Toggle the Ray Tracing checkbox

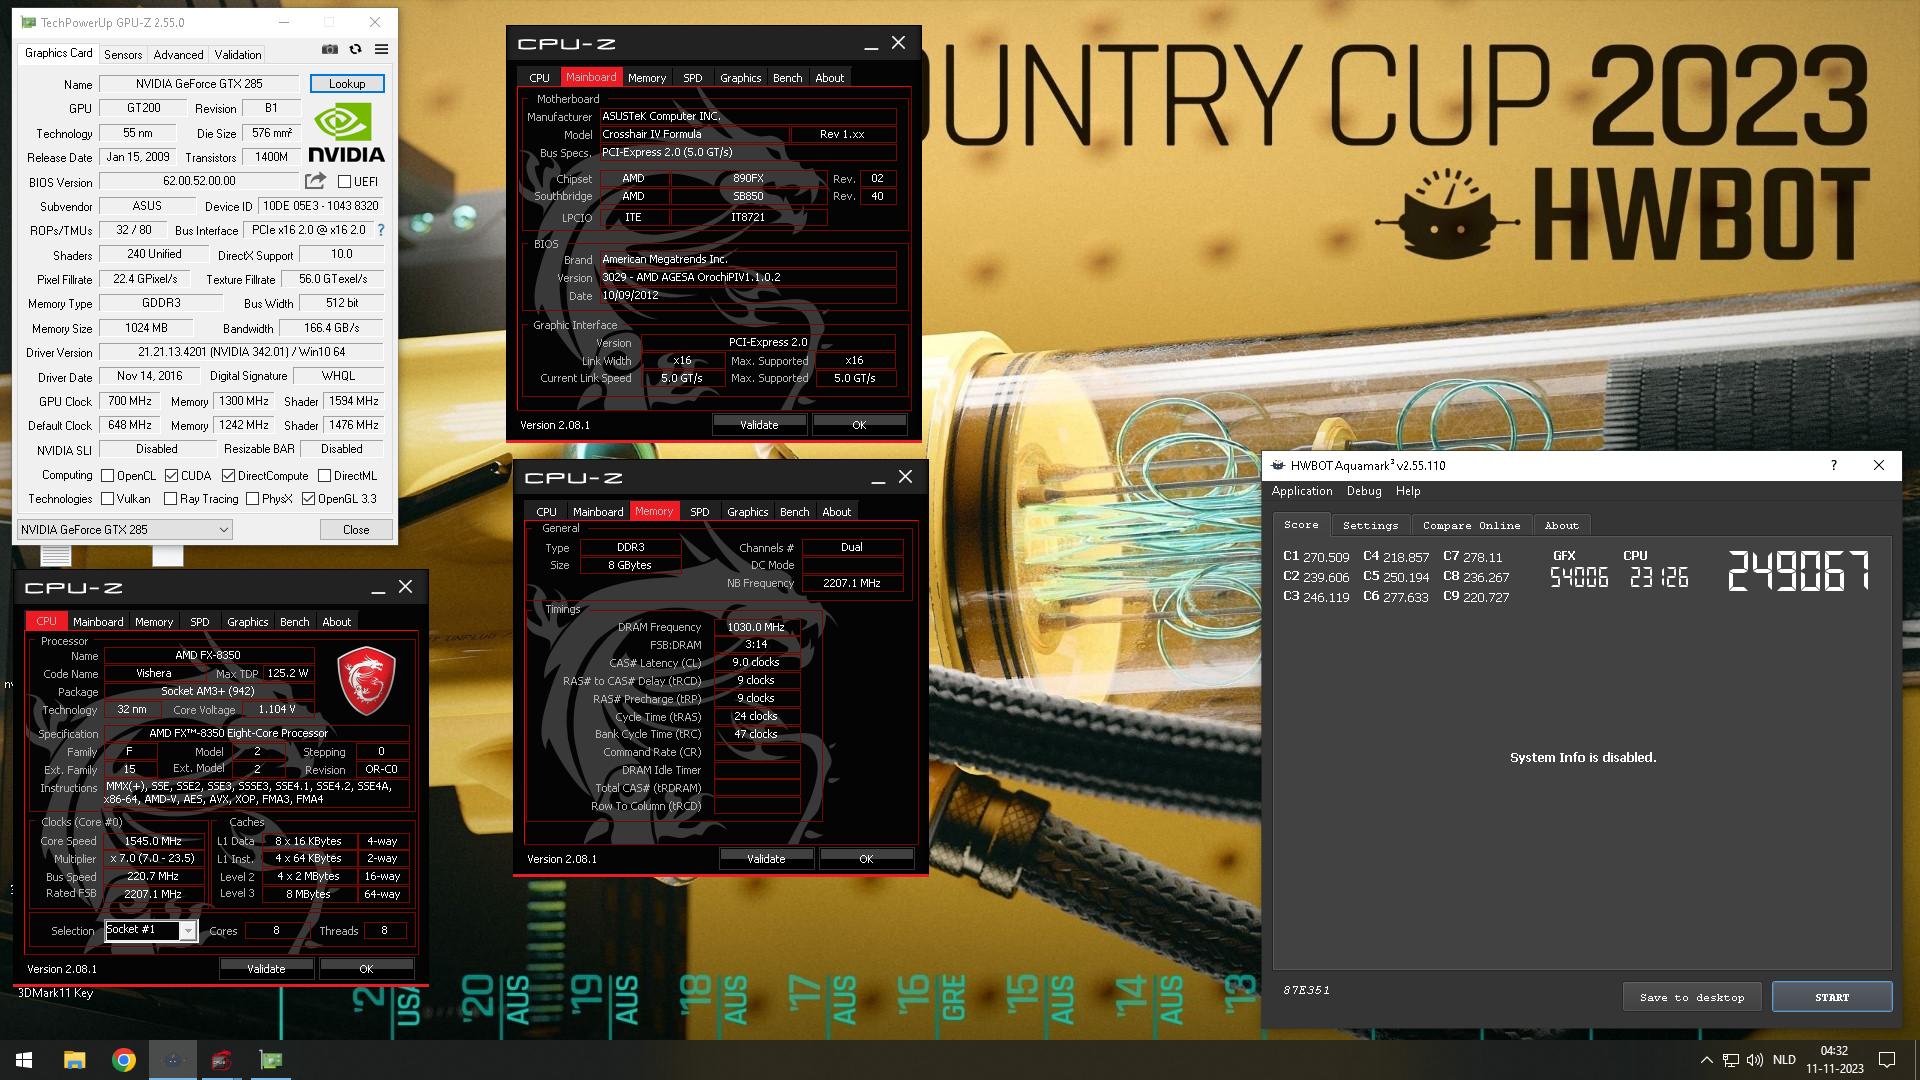click(x=170, y=499)
